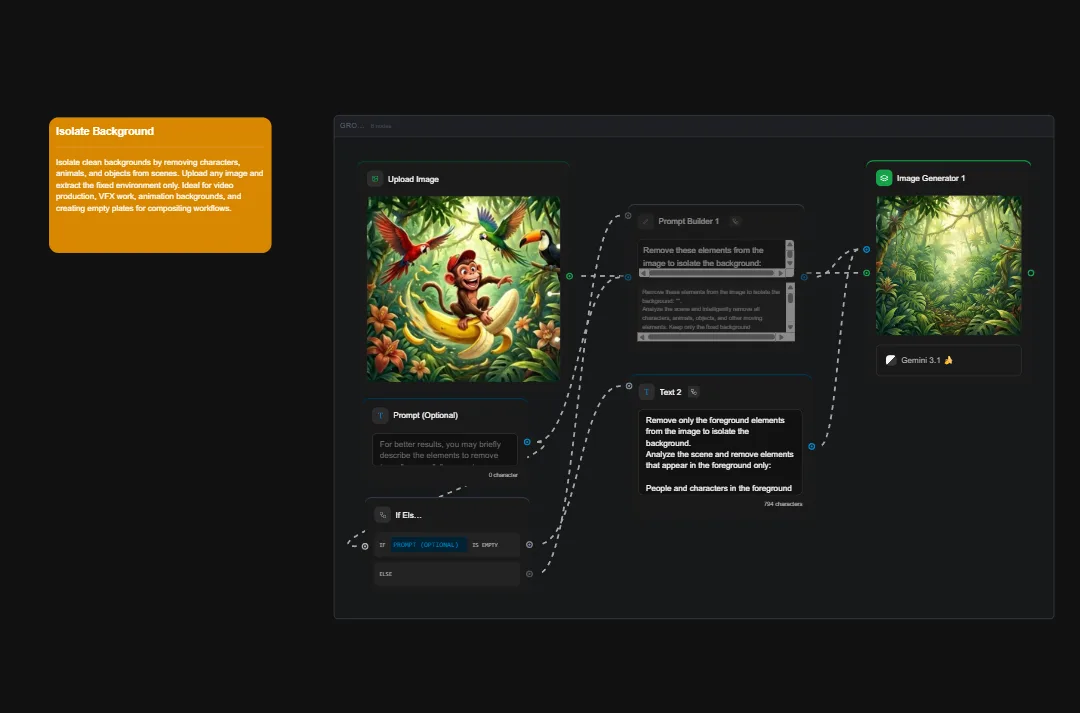Click the T icon on Prompt (Optional) node
1080x713 pixels.
click(380, 415)
